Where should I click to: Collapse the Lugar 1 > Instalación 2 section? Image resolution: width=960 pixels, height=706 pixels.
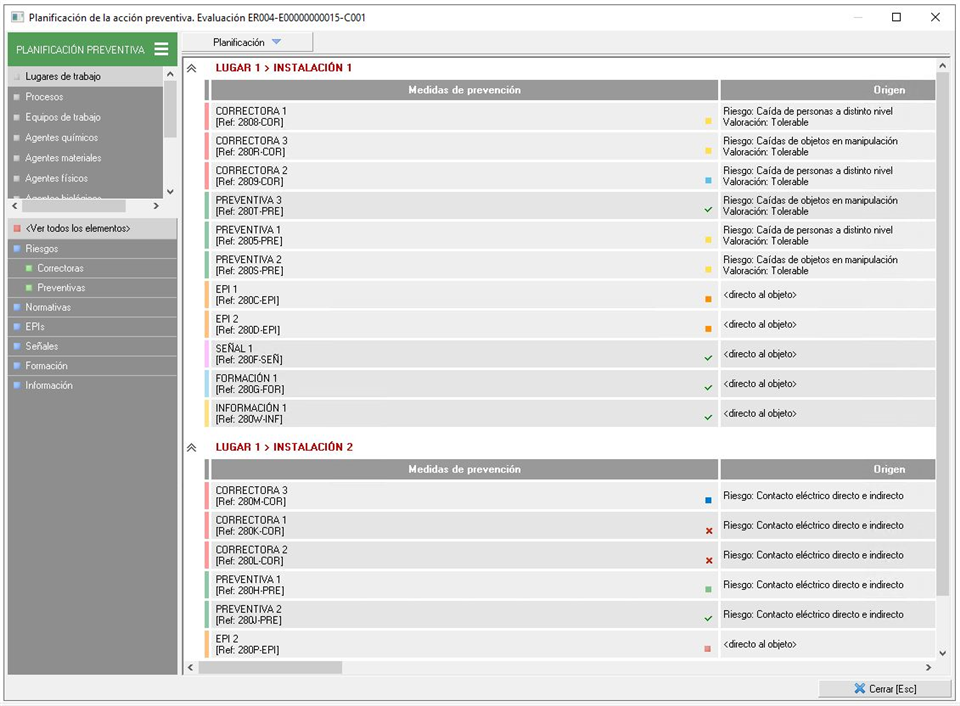[191, 448]
